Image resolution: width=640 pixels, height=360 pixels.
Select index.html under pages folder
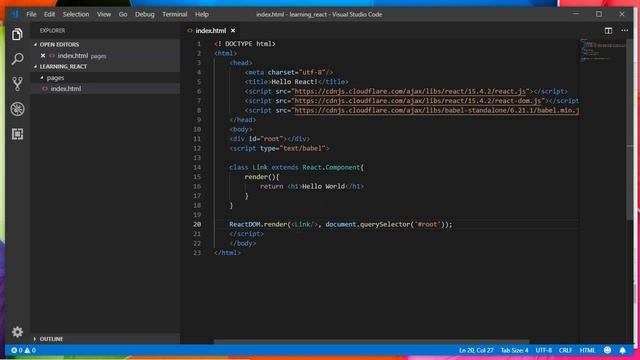point(105,89)
